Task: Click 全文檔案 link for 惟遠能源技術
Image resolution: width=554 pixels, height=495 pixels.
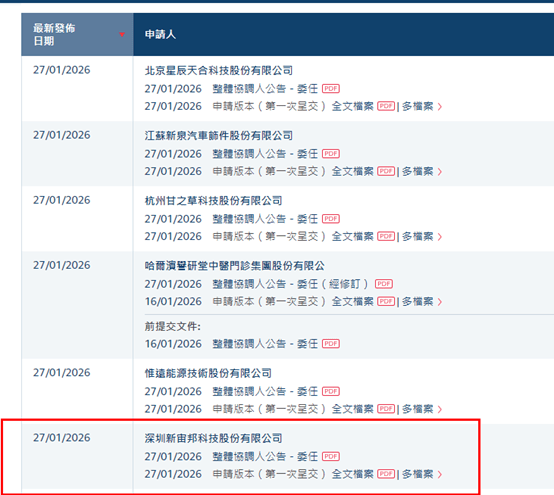Action: click(353, 409)
